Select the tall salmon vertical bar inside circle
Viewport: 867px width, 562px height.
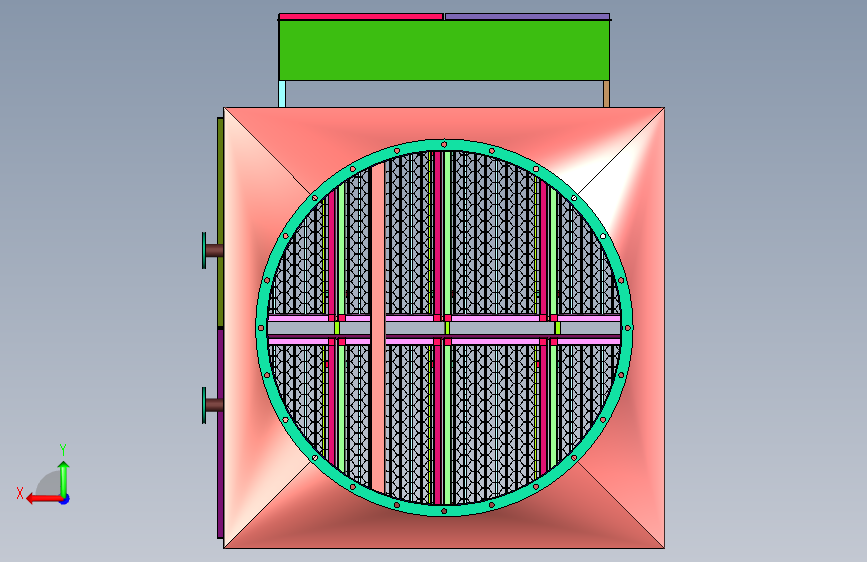pos(378,327)
